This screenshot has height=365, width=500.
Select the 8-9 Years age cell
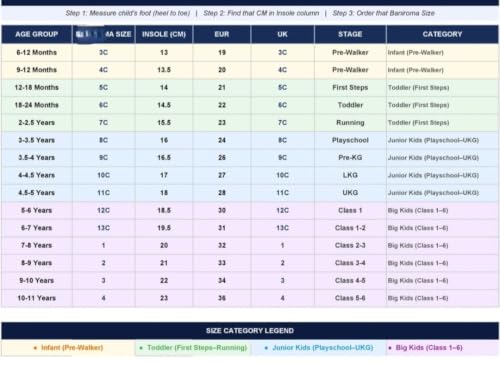37,263
